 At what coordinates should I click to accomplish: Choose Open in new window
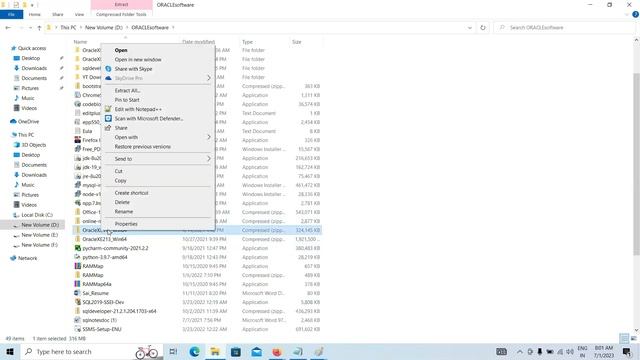(138, 60)
